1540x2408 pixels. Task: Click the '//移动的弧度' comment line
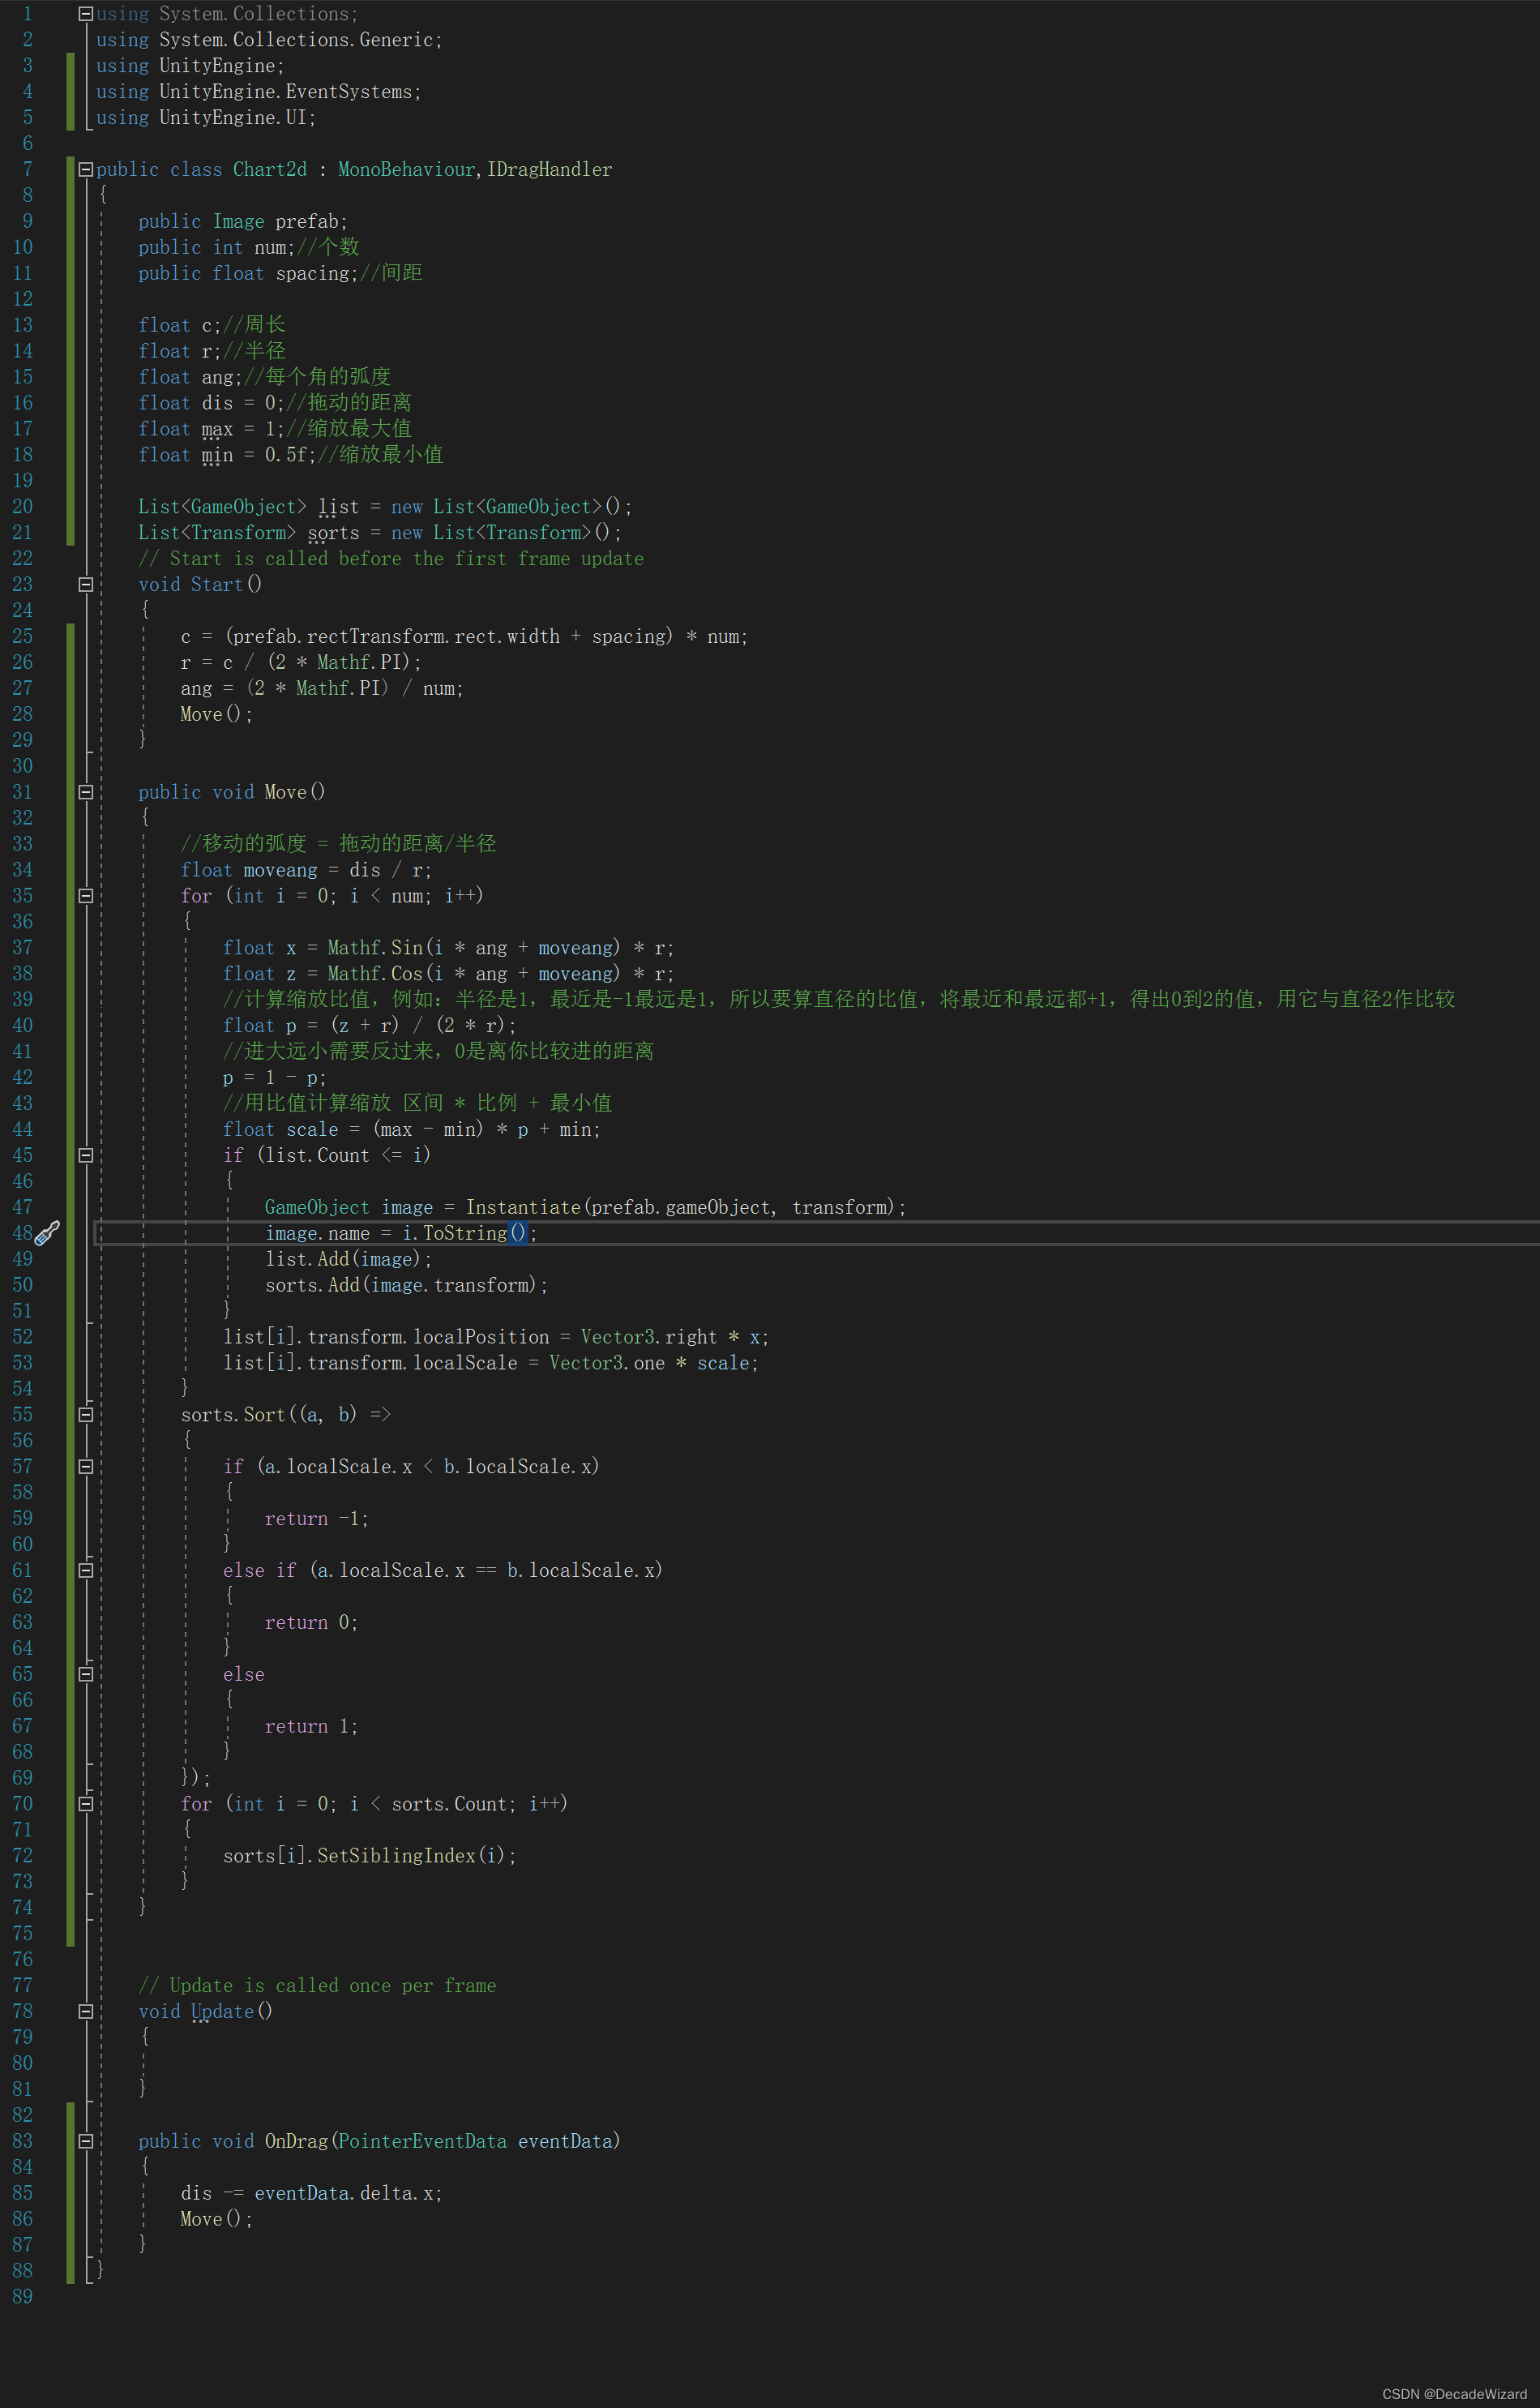click(x=338, y=844)
